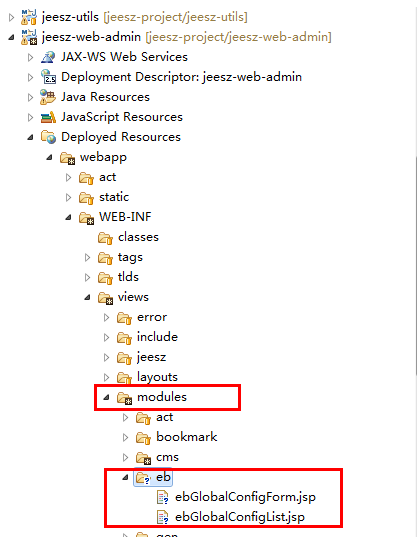Image resolution: width=417 pixels, height=537 pixels.
Task: Select the layouts folder in views
Action: click(x=157, y=377)
